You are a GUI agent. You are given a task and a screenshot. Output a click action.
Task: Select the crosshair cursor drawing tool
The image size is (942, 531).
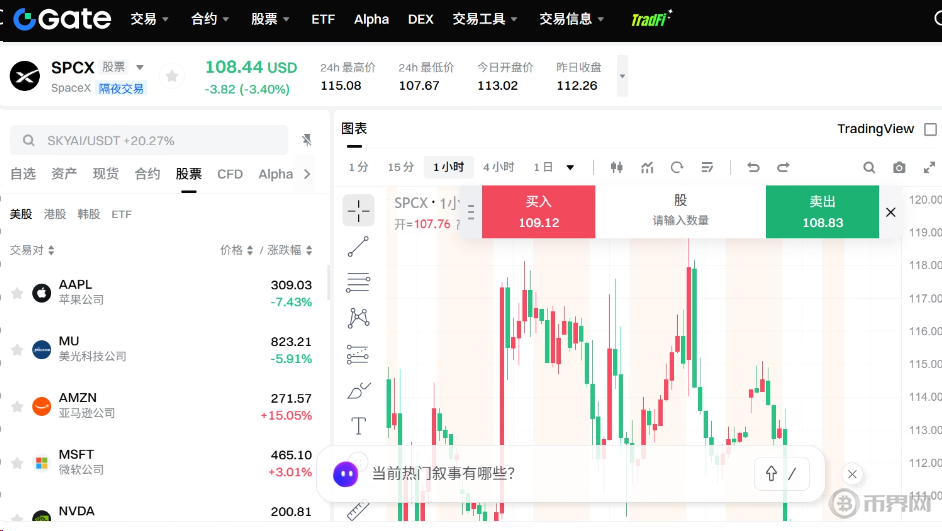358,211
